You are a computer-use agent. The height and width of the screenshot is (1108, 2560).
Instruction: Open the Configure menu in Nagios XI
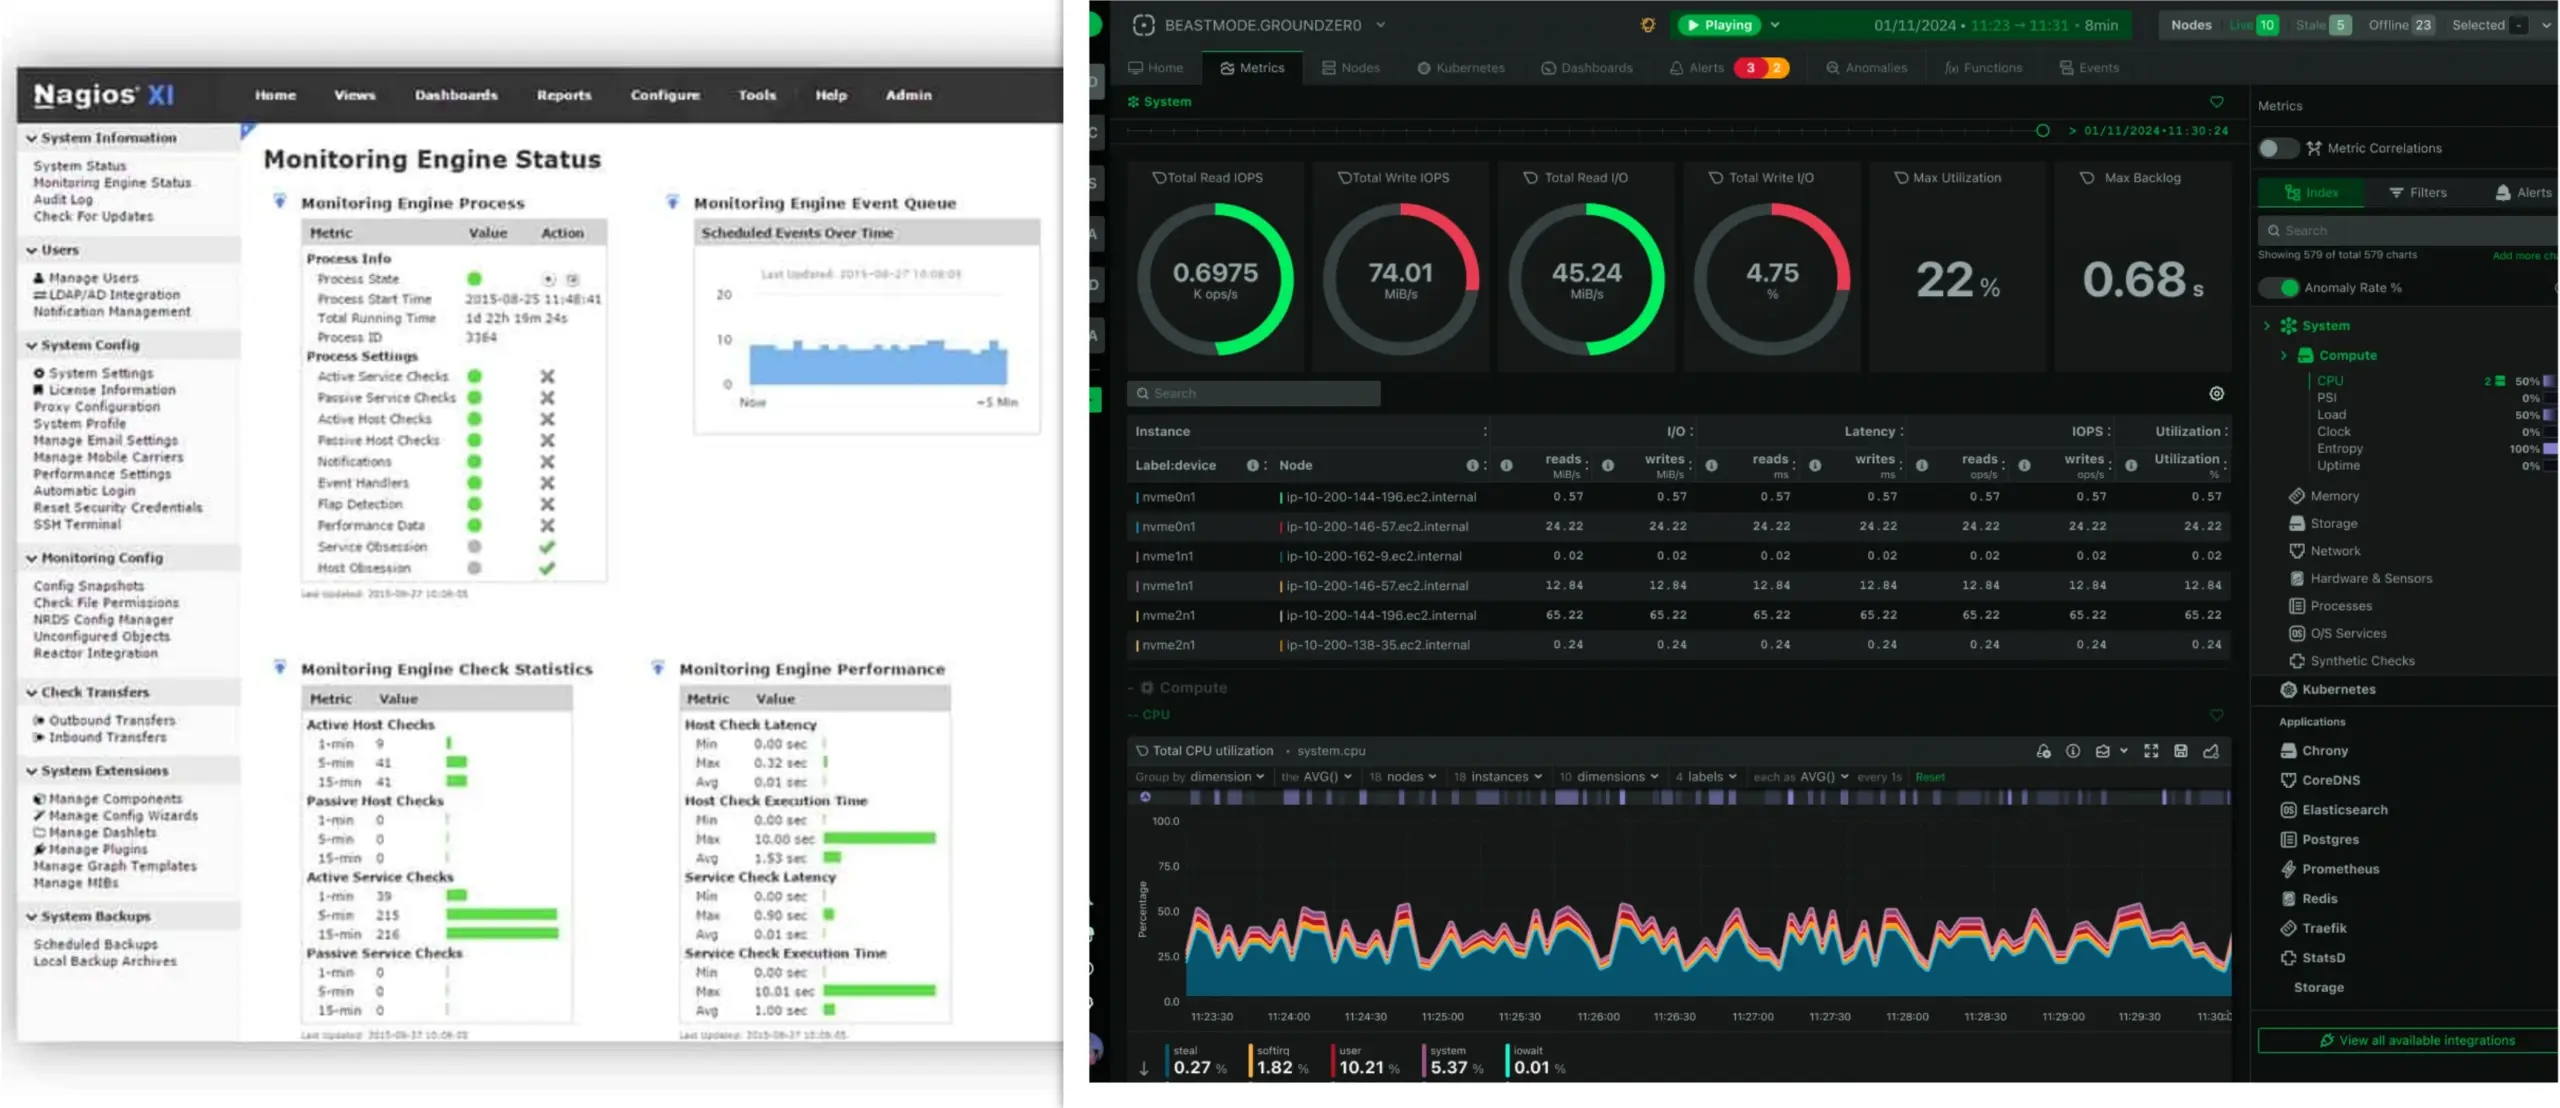coord(665,95)
